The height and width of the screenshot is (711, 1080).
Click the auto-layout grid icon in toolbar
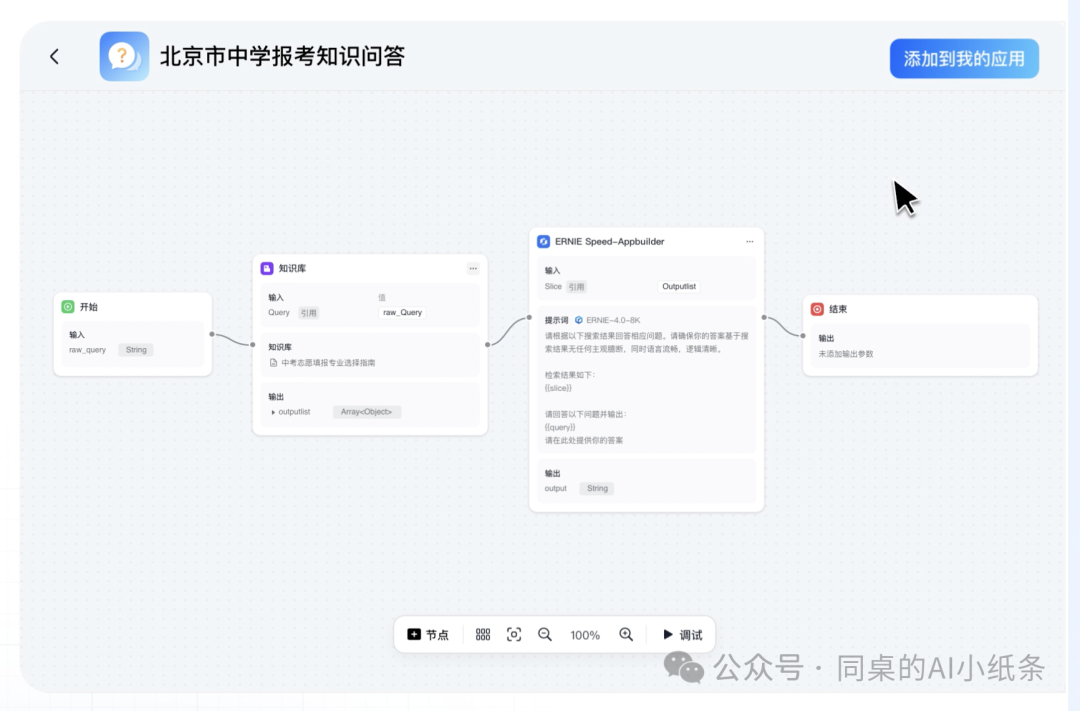click(483, 635)
